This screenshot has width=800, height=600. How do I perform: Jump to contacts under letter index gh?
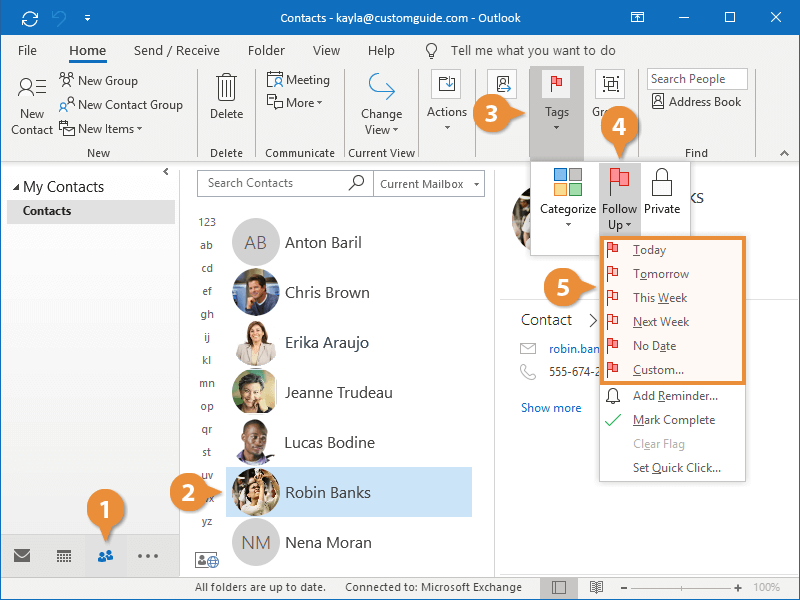click(207, 314)
